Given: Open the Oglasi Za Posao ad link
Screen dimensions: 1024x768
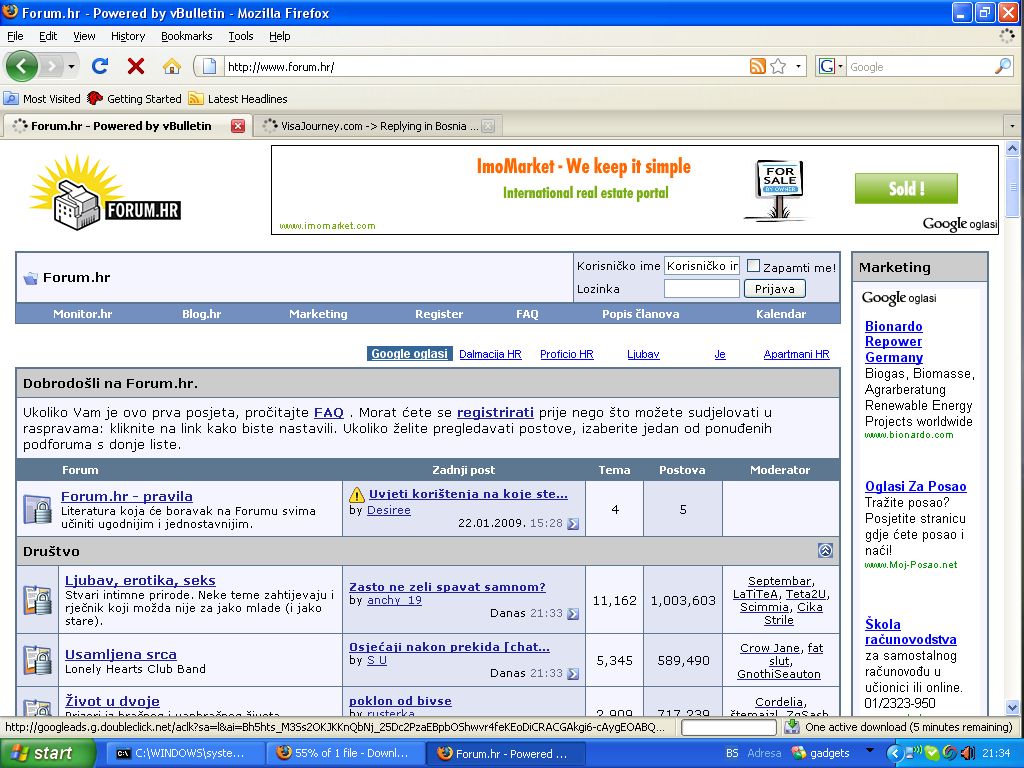Looking at the screenshot, I should pos(916,486).
